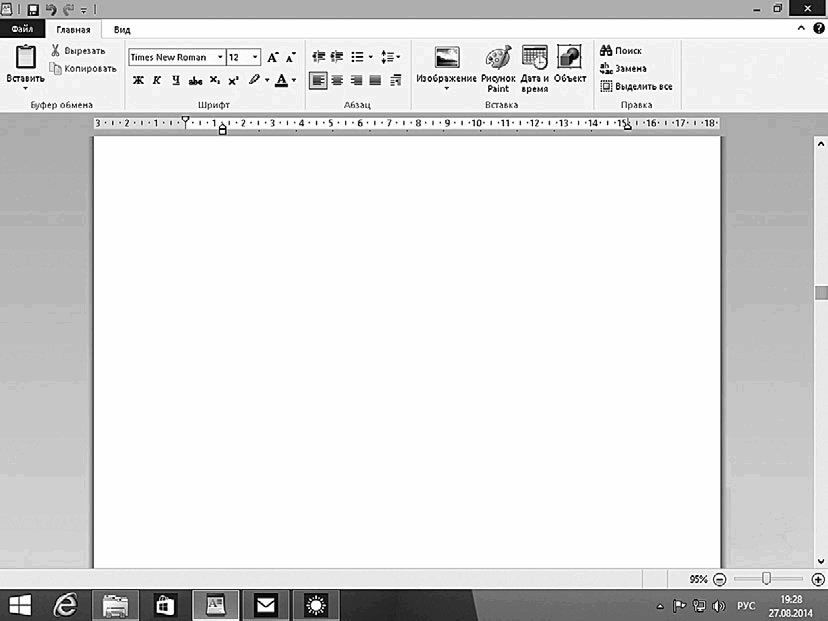Image resolution: width=828 pixels, height=621 pixels.
Task: Open paragraph settings dialog icon
Action: 396,80
